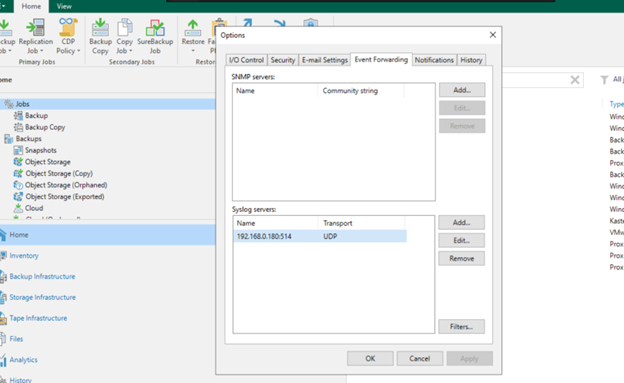Click the Object Storage (Copy) icon
The width and height of the screenshot is (624, 383).
[18, 173]
